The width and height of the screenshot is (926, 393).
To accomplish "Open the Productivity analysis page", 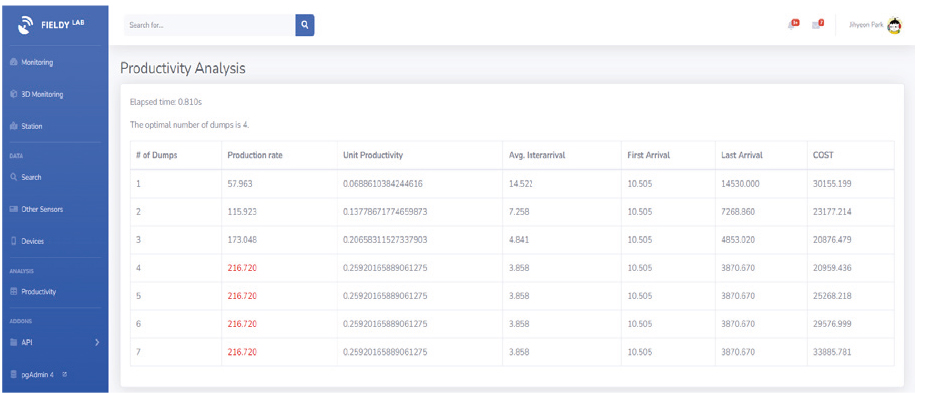I will tap(39, 292).
